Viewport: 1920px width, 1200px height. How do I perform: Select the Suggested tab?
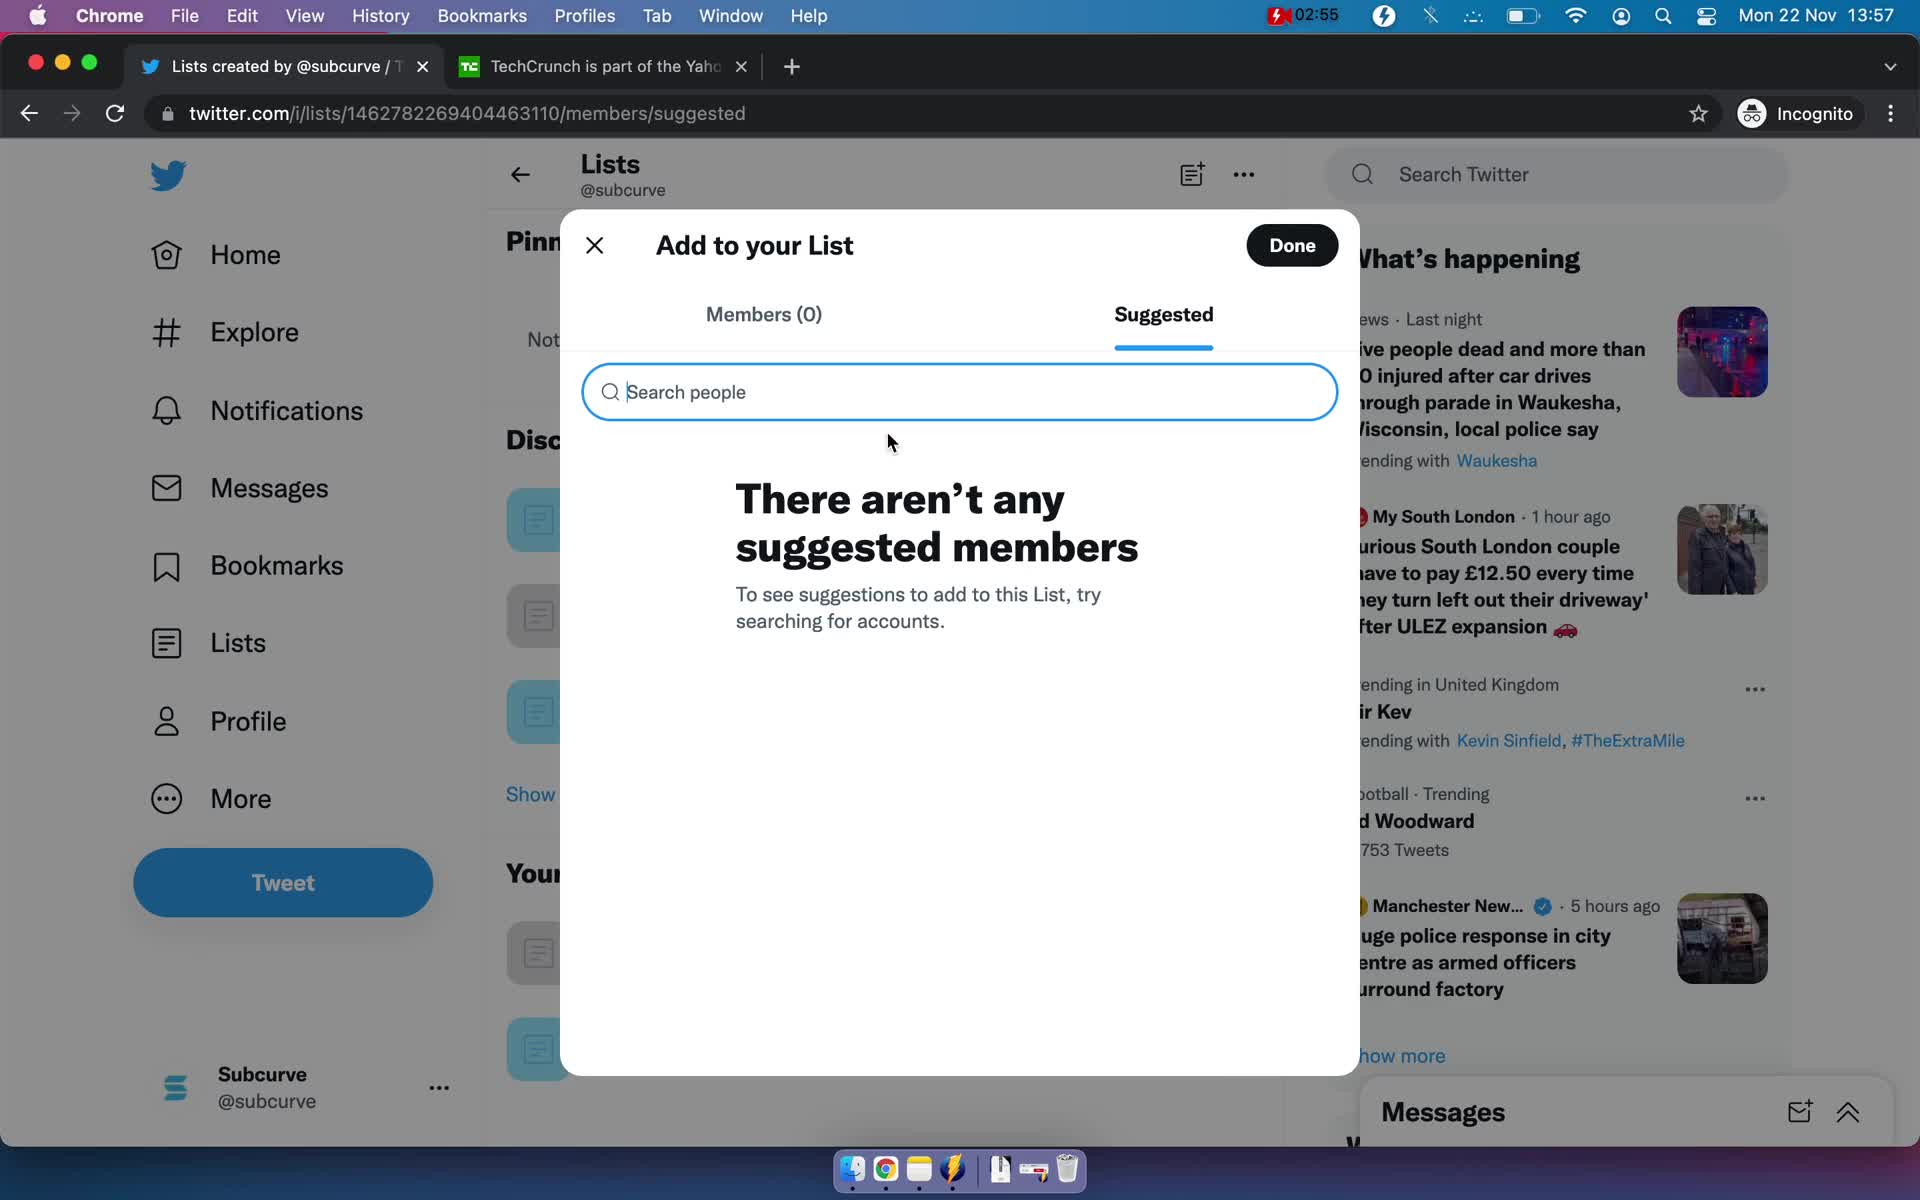(1165, 314)
